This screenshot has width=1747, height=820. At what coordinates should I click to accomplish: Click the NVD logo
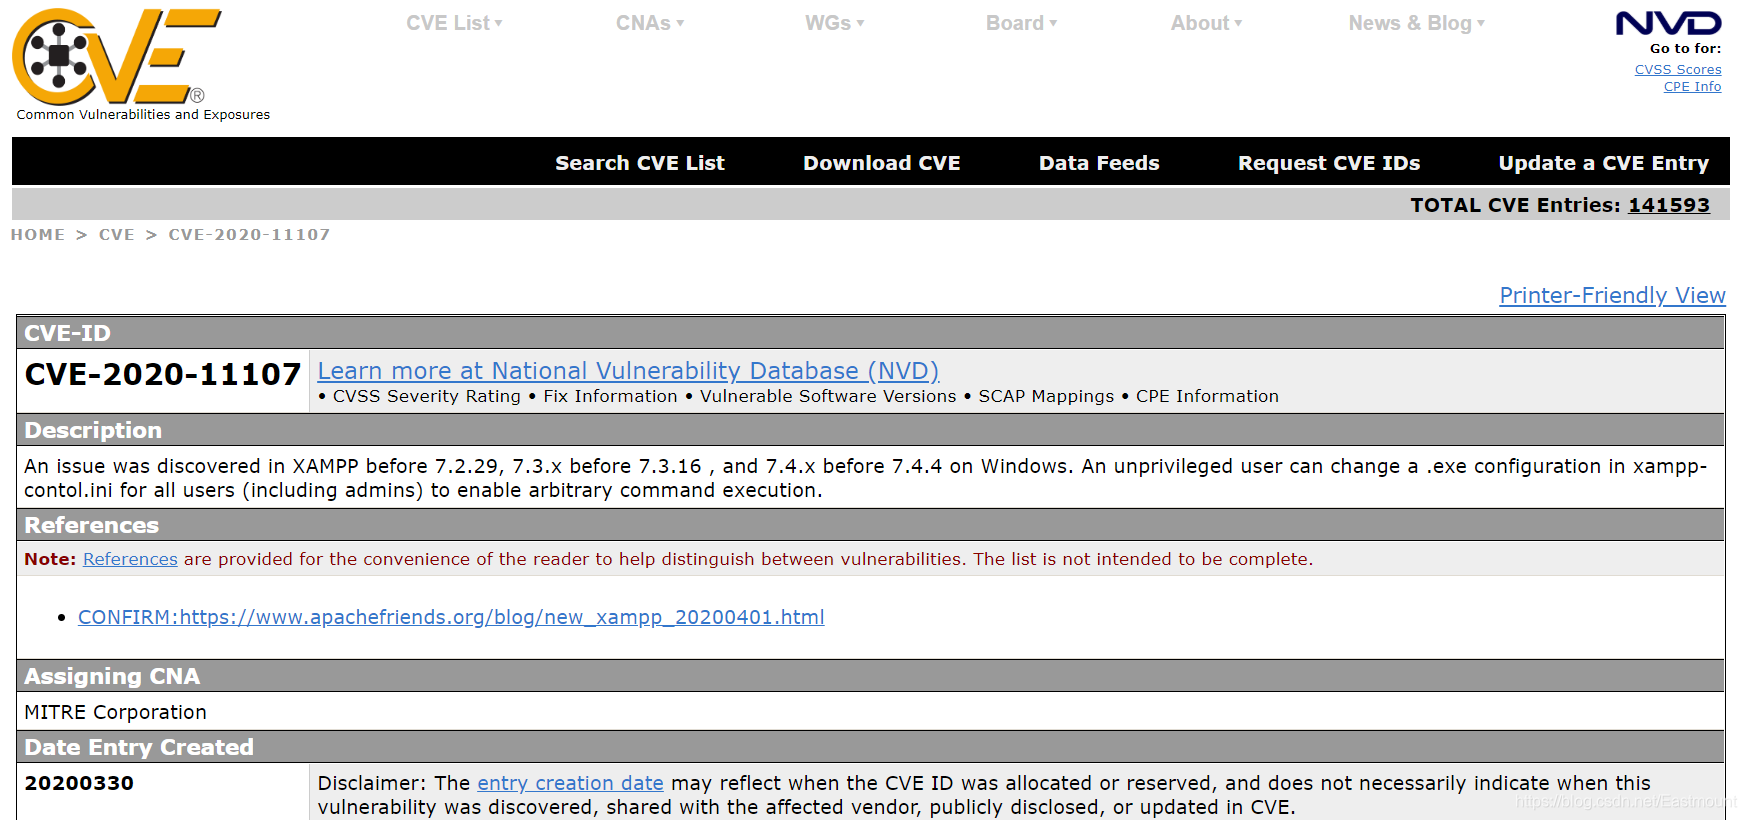1668,23
